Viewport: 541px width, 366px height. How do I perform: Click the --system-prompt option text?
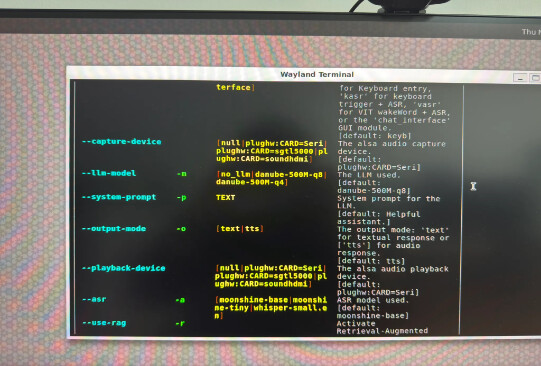point(119,197)
